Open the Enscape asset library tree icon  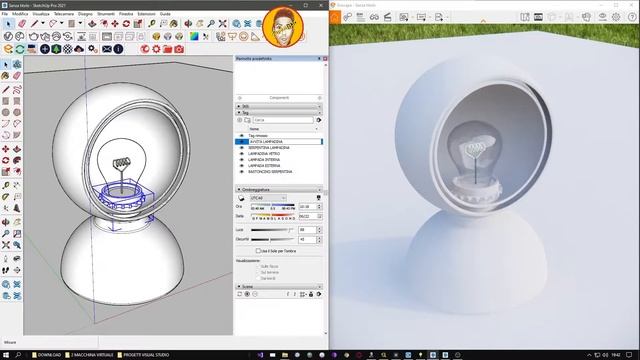[x=56, y=49]
